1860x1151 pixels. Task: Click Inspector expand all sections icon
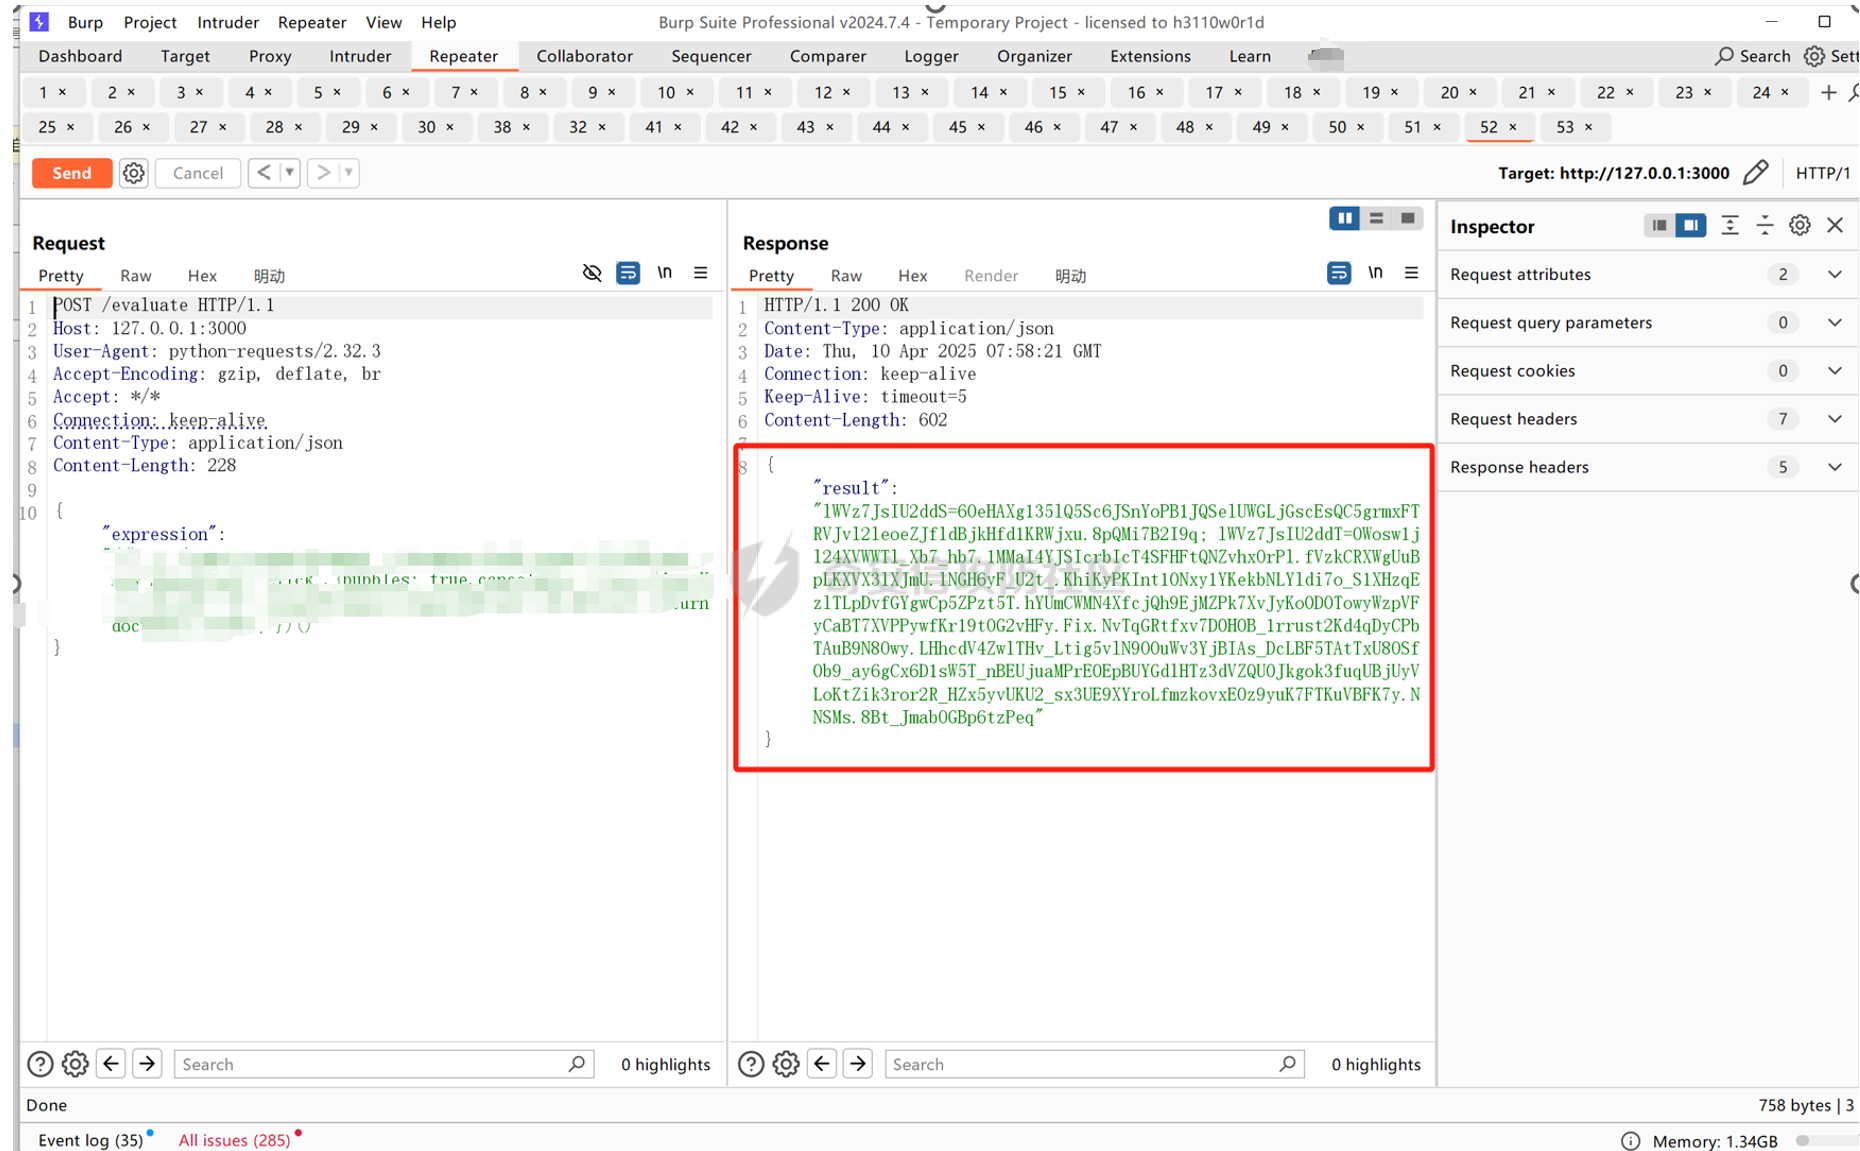coord(1729,226)
